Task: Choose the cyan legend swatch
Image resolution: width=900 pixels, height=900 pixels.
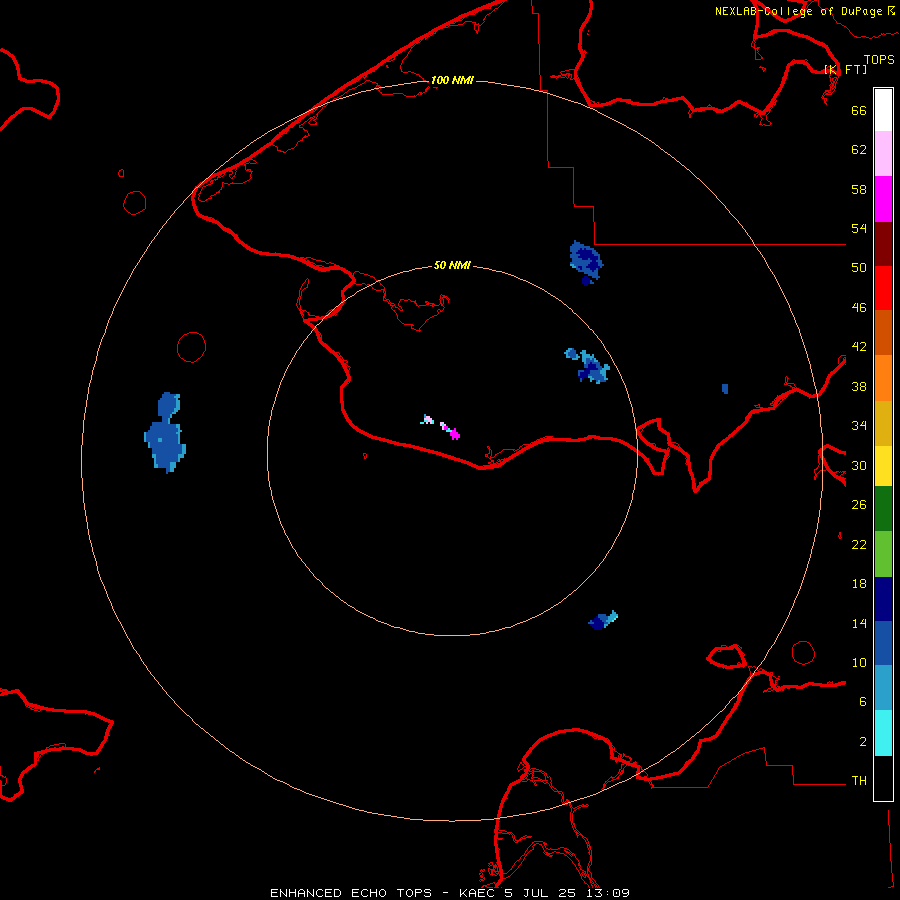Action: tap(883, 733)
